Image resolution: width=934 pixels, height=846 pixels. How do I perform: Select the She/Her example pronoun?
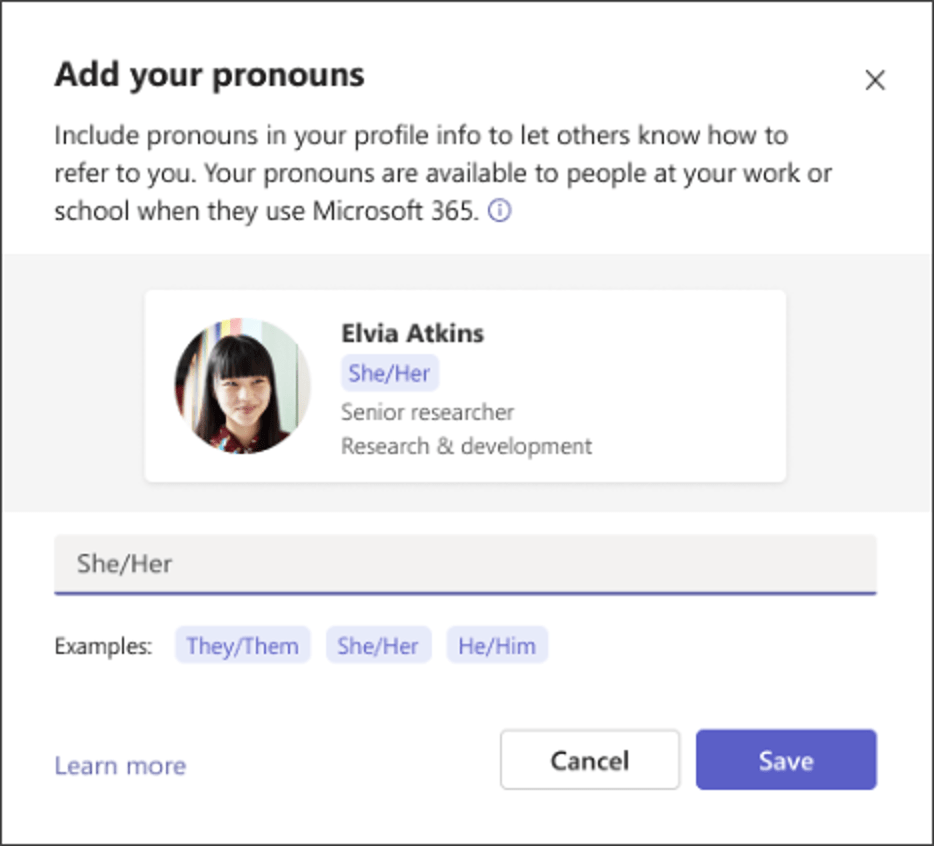pyautogui.click(x=378, y=645)
